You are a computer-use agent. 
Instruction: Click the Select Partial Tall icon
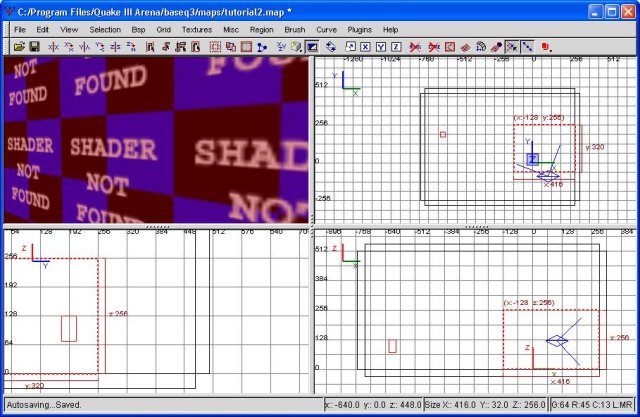click(x=181, y=47)
